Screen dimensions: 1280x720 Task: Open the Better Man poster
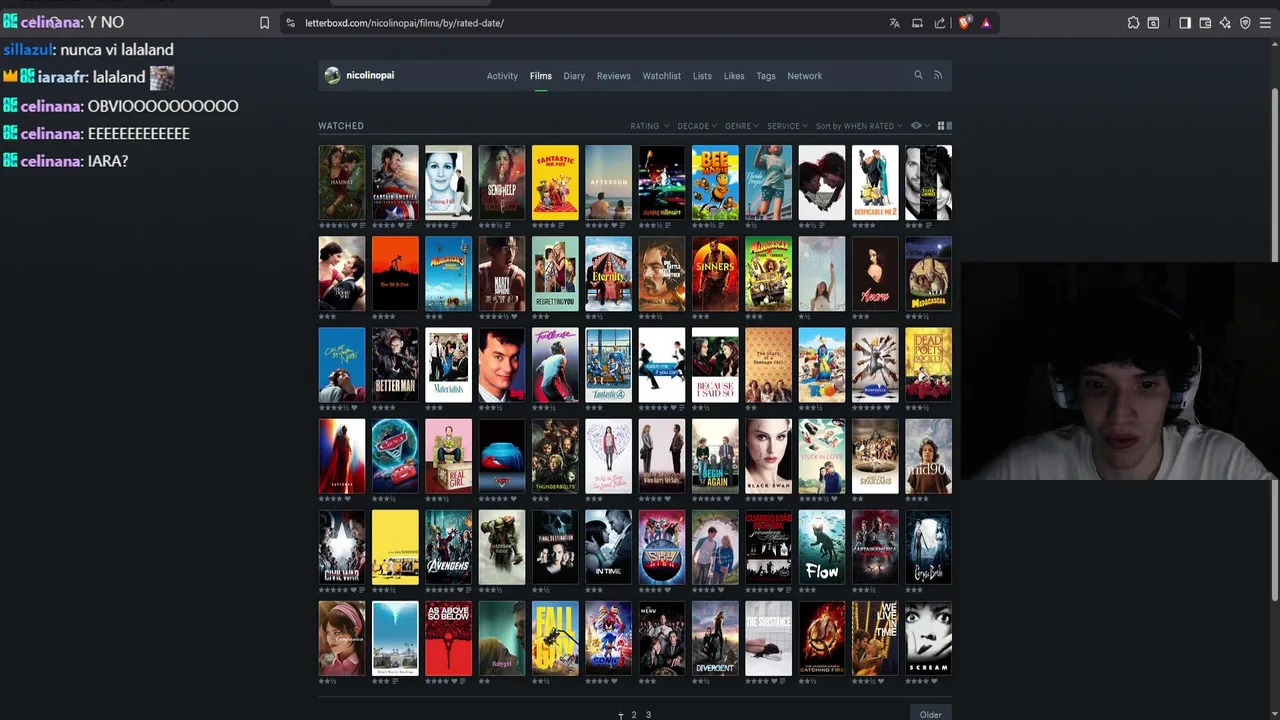click(x=395, y=365)
